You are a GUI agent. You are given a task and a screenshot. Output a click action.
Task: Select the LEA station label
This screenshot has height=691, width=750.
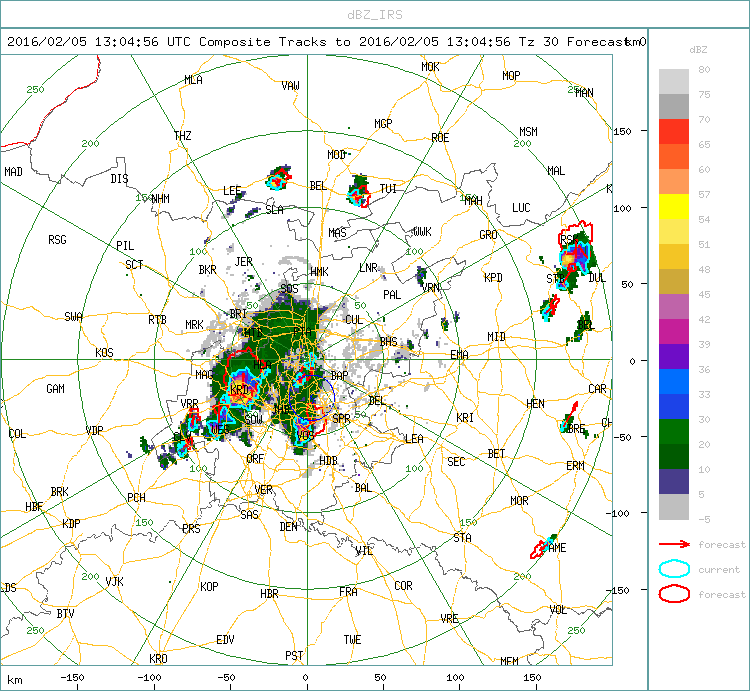pos(414,439)
